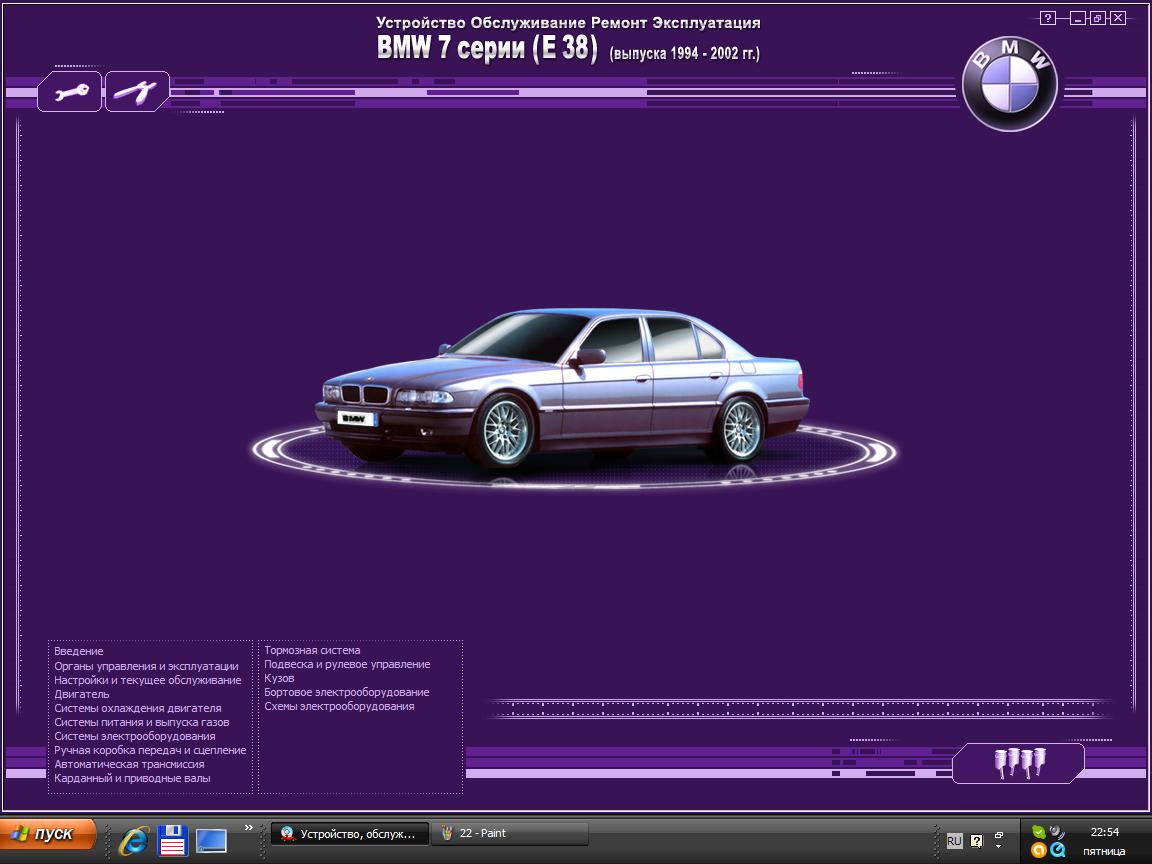Switch to the 22 - Paint taskbar window
This screenshot has height=864, width=1152.
(509, 833)
